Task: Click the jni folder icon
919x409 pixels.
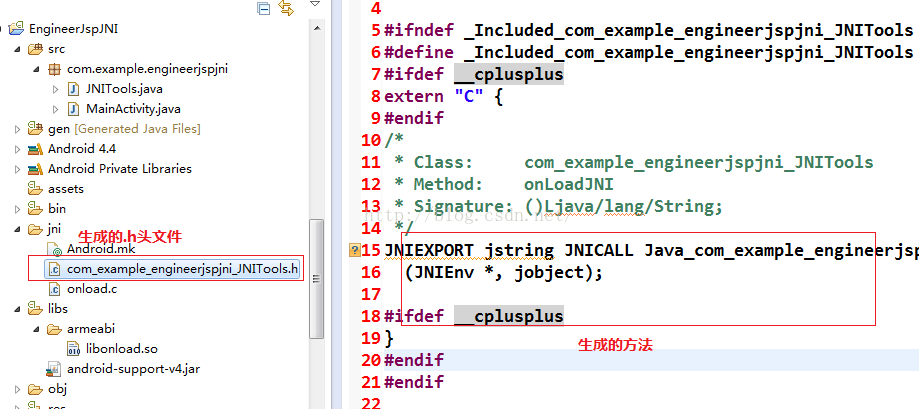Action: [x=35, y=229]
